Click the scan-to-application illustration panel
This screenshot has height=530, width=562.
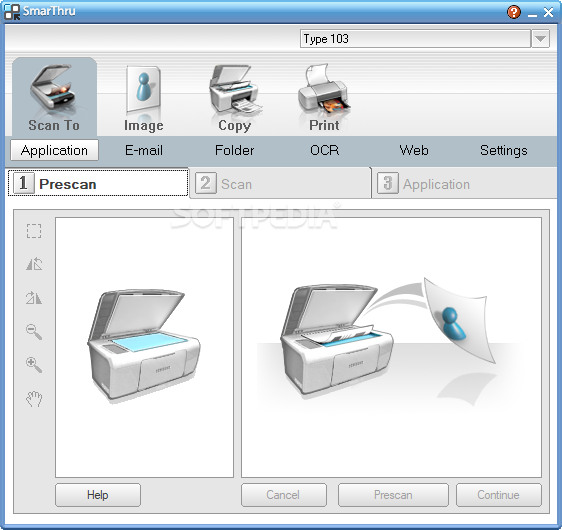tap(391, 347)
